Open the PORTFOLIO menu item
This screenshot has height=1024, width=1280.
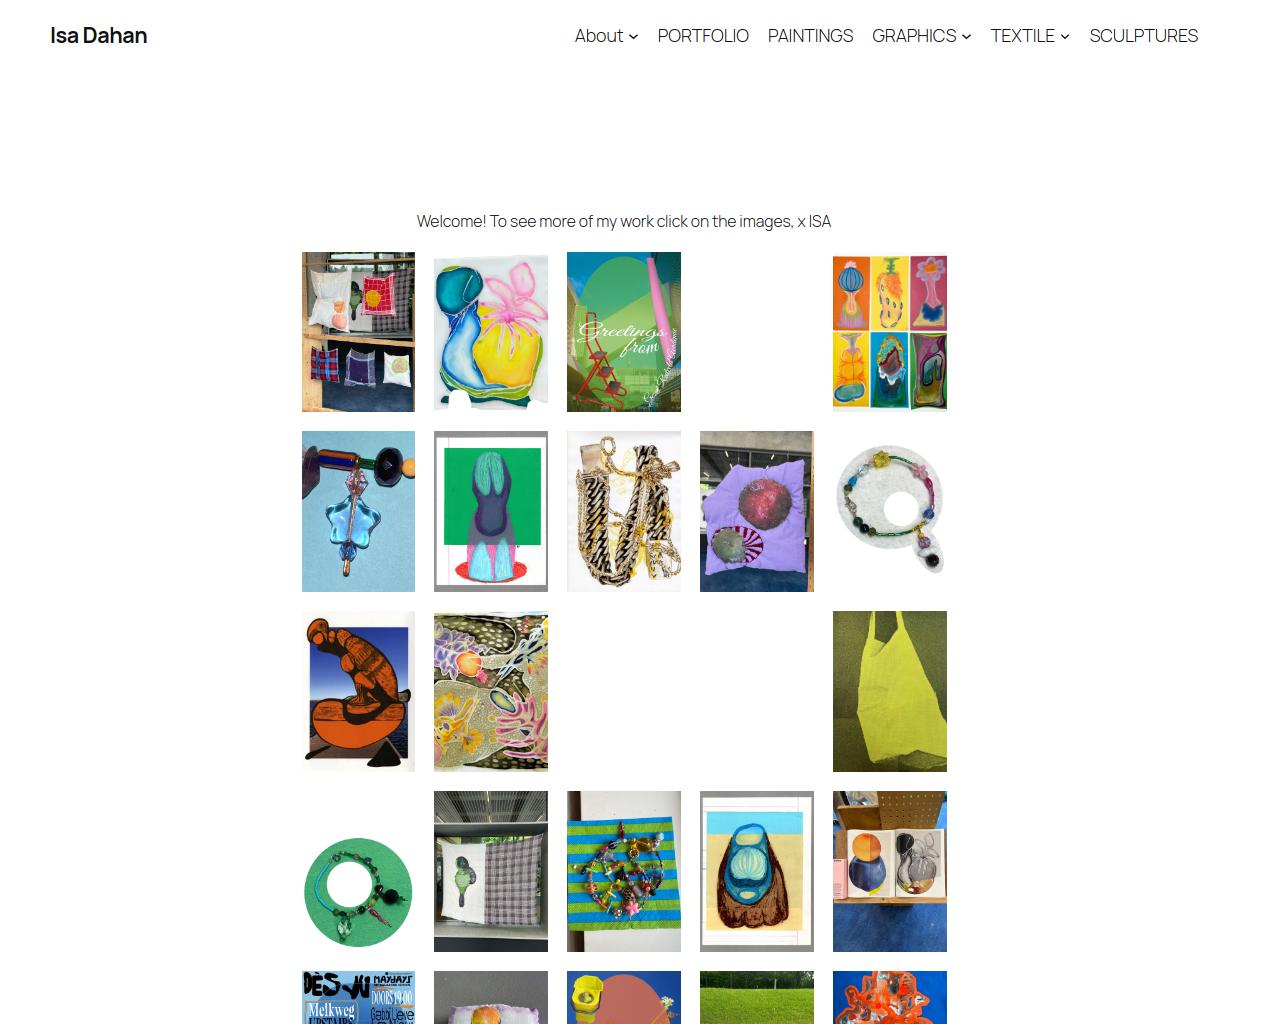click(x=703, y=35)
